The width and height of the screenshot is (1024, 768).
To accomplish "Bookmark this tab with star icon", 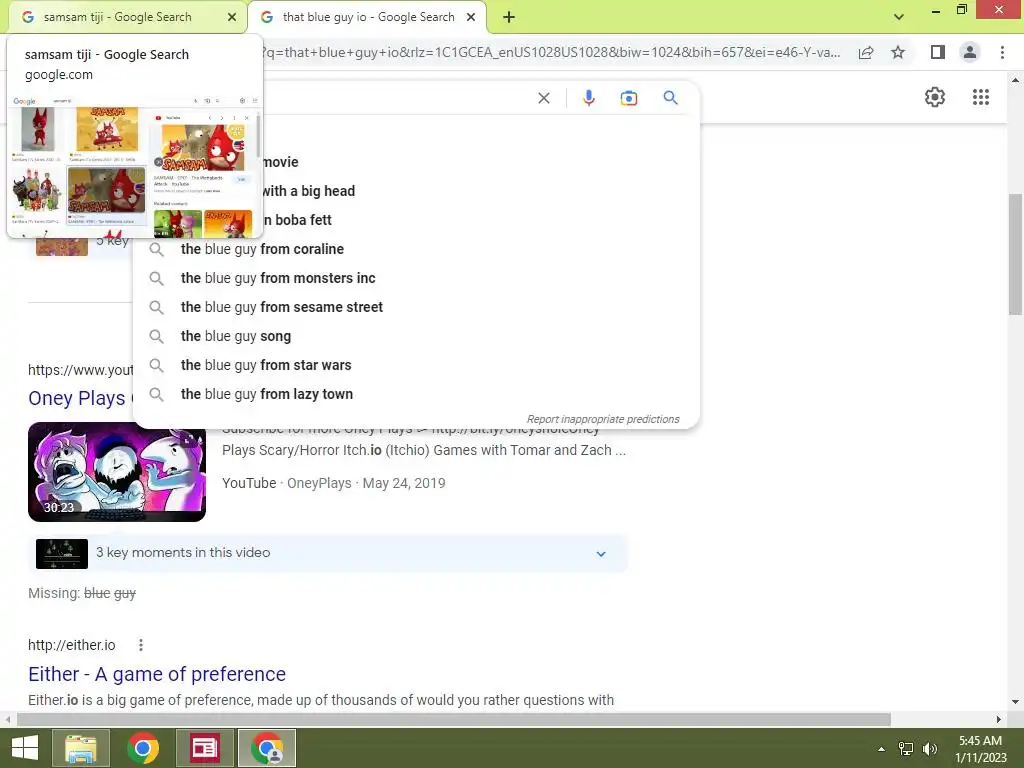I will [898, 52].
